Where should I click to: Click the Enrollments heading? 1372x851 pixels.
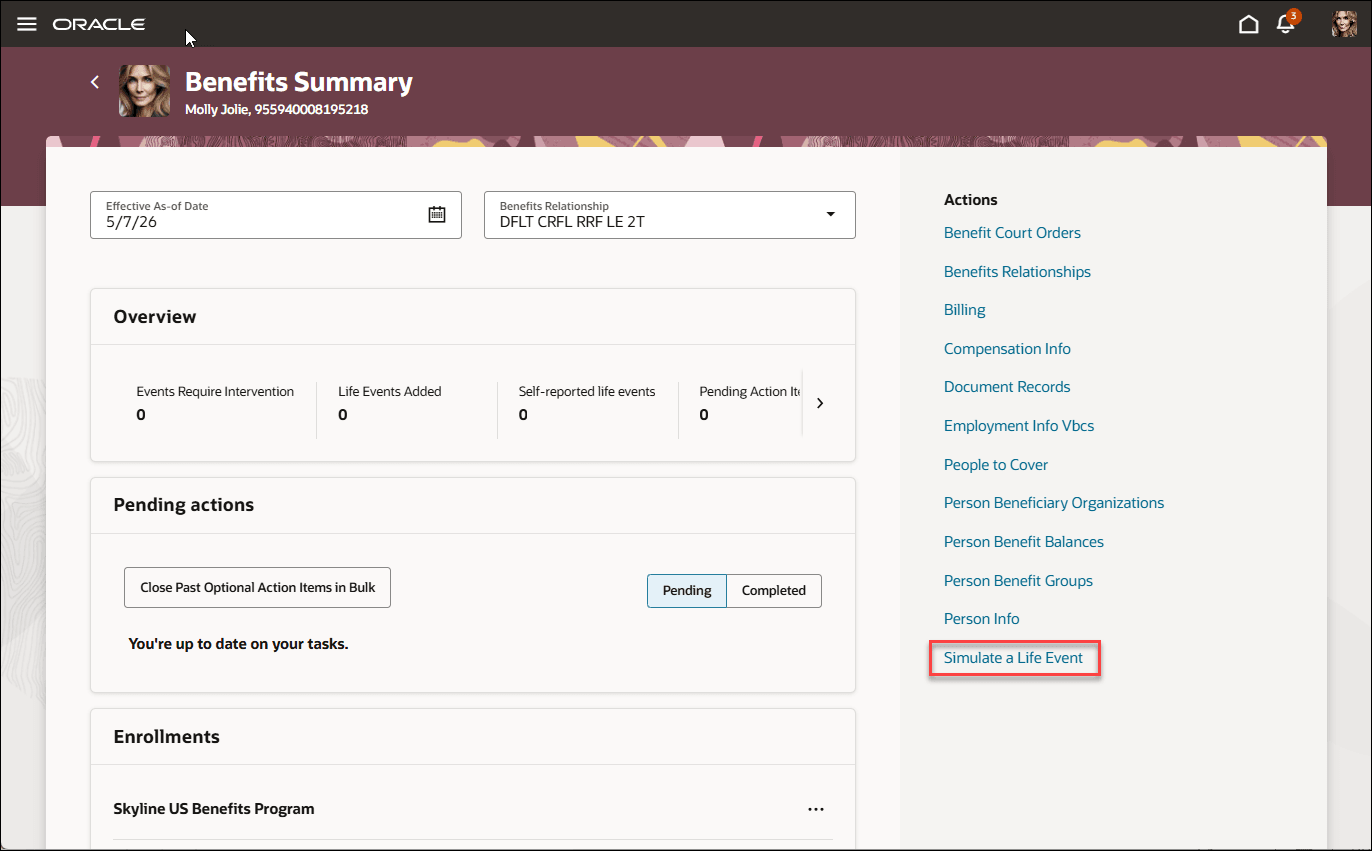[167, 737]
